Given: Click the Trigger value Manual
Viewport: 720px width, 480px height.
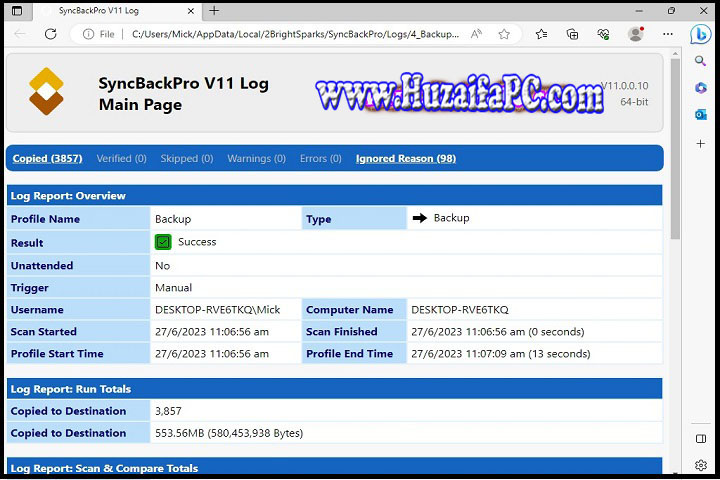Looking at the screenshot, I should (x=174, y=288).
